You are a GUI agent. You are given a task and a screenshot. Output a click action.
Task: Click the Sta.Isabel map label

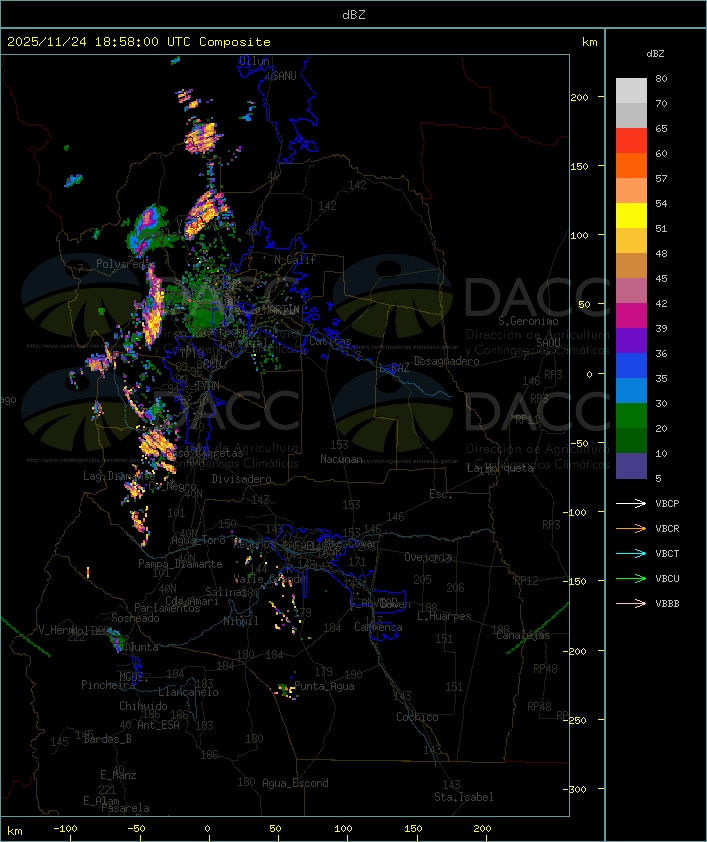pos(463,797)
